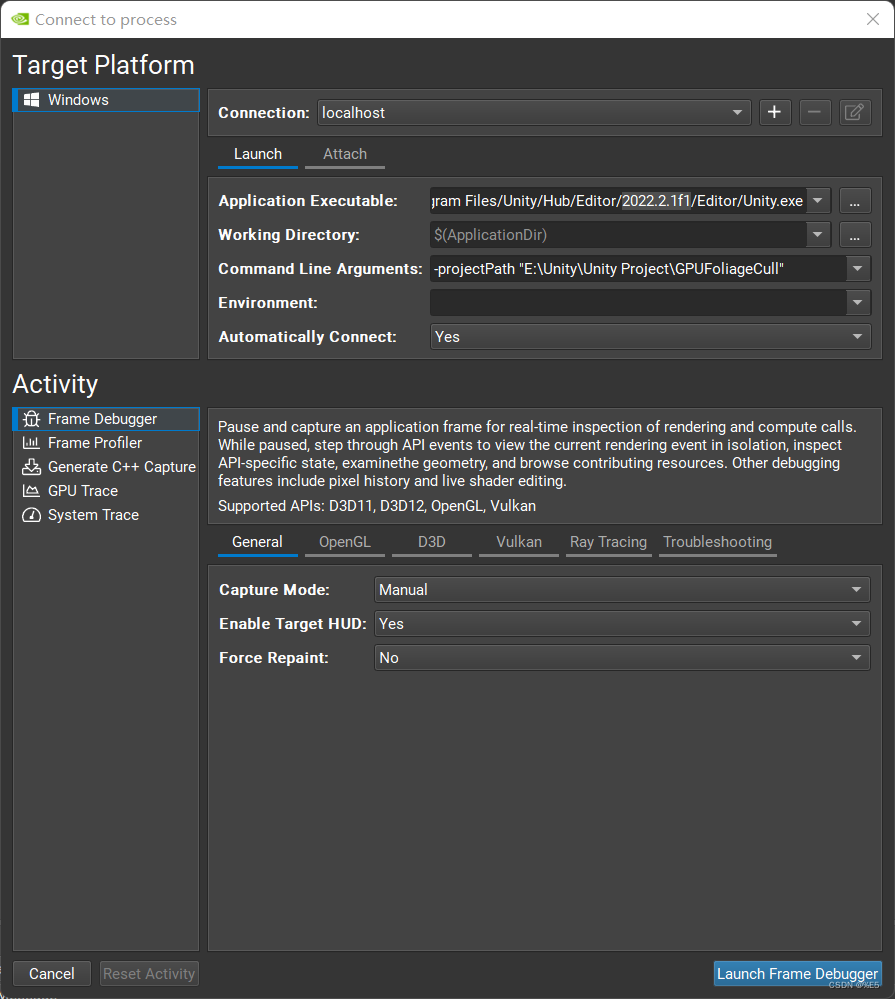Click the Cancel button
Viewport: 895px width, 999px height.
point(52,974)
